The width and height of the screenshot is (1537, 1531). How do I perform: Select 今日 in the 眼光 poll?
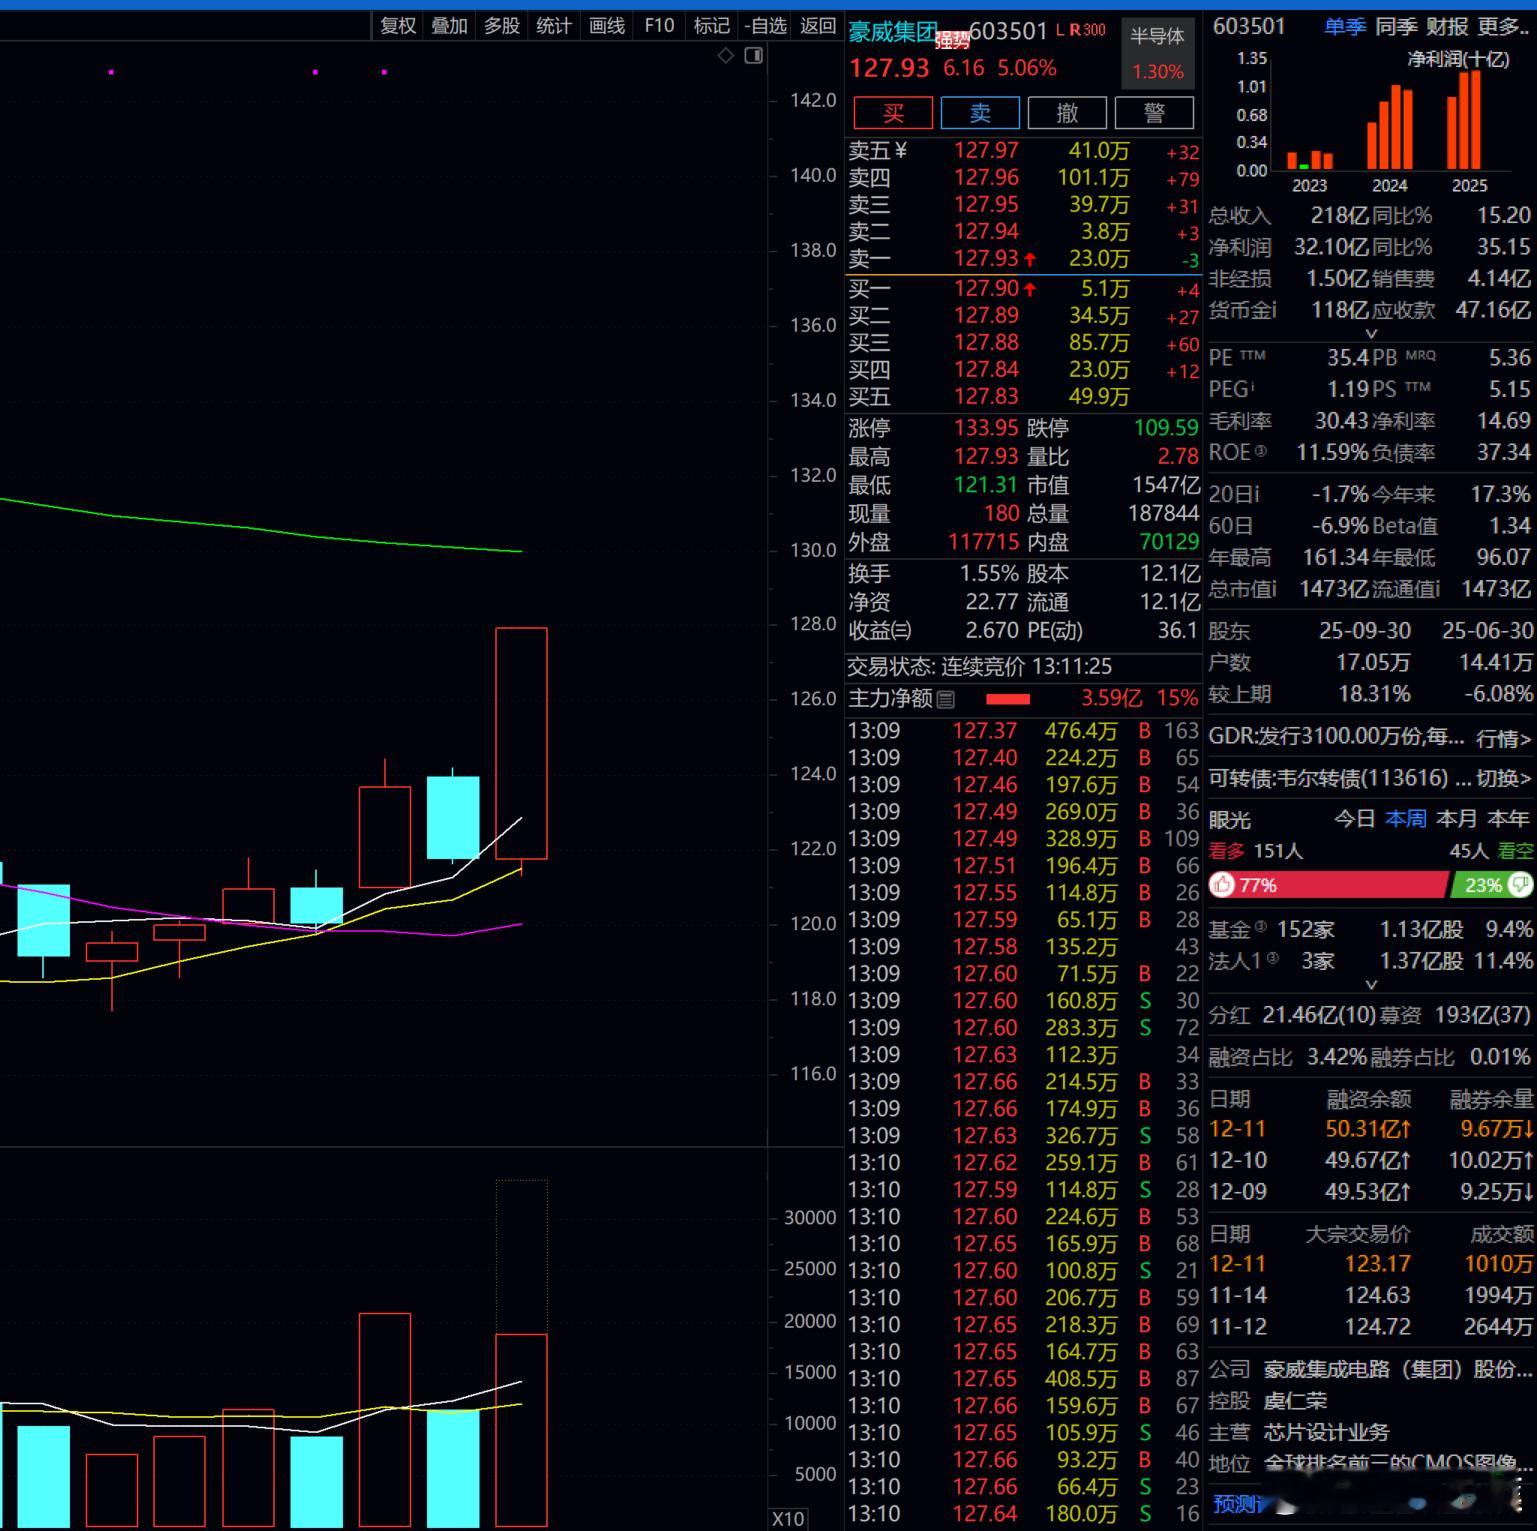1354,819
